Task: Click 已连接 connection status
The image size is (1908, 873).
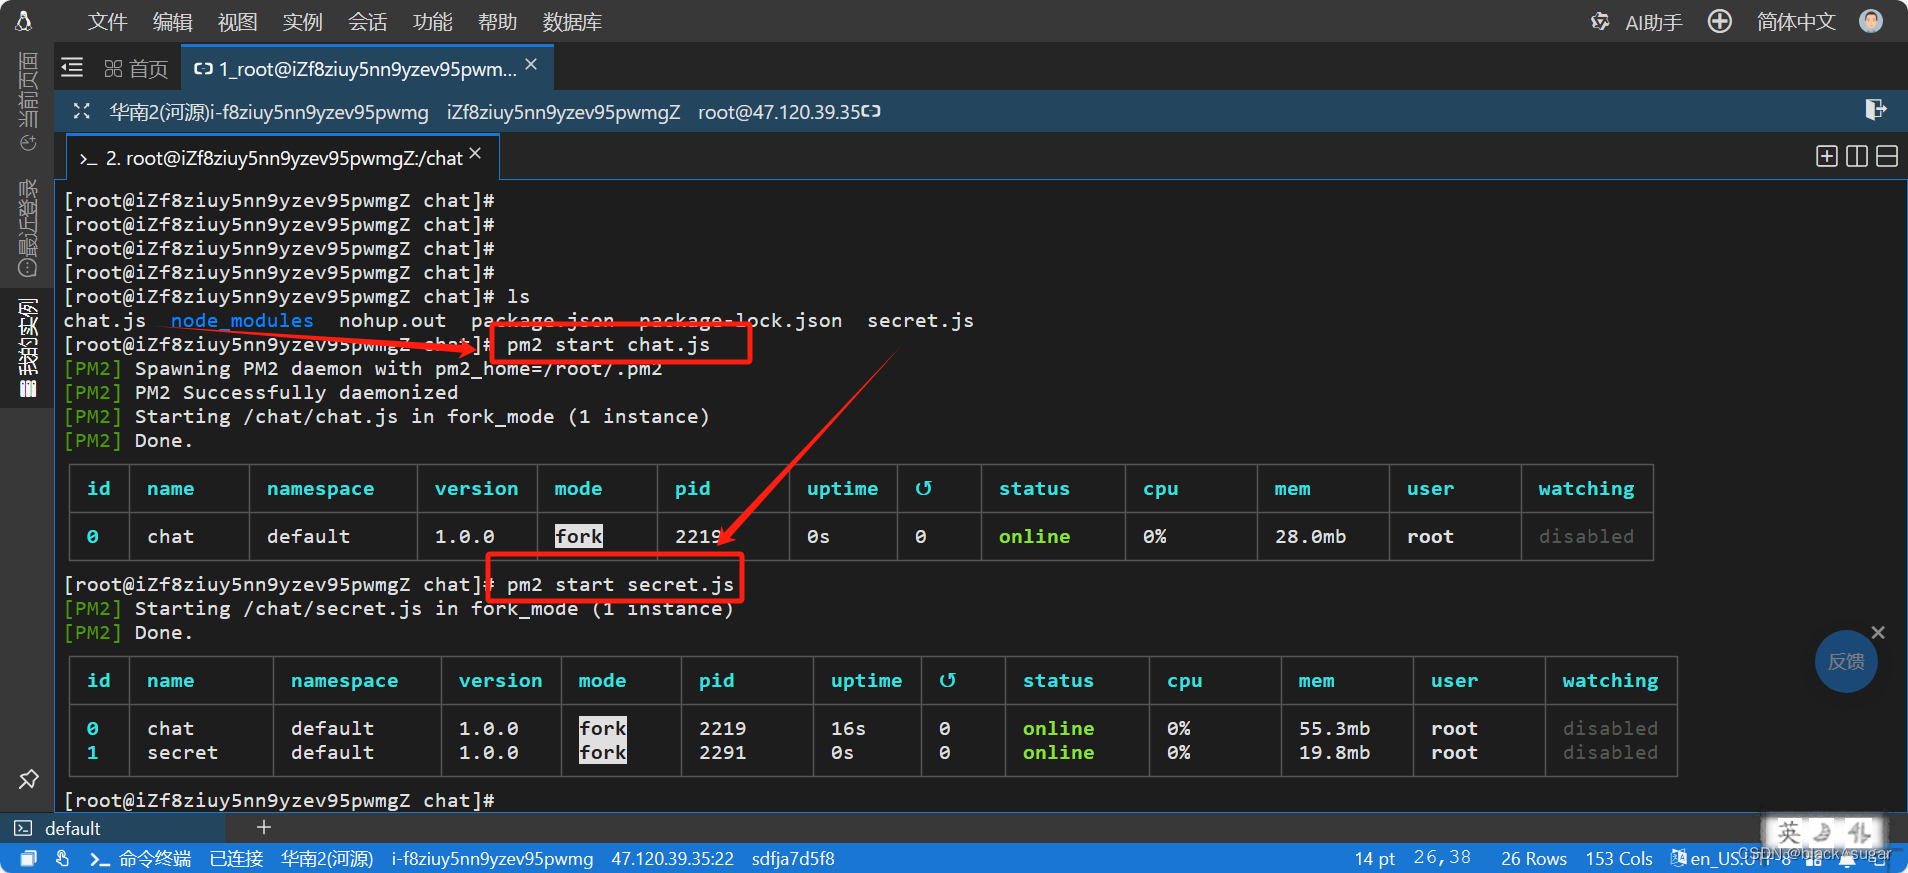Action: 236,858
